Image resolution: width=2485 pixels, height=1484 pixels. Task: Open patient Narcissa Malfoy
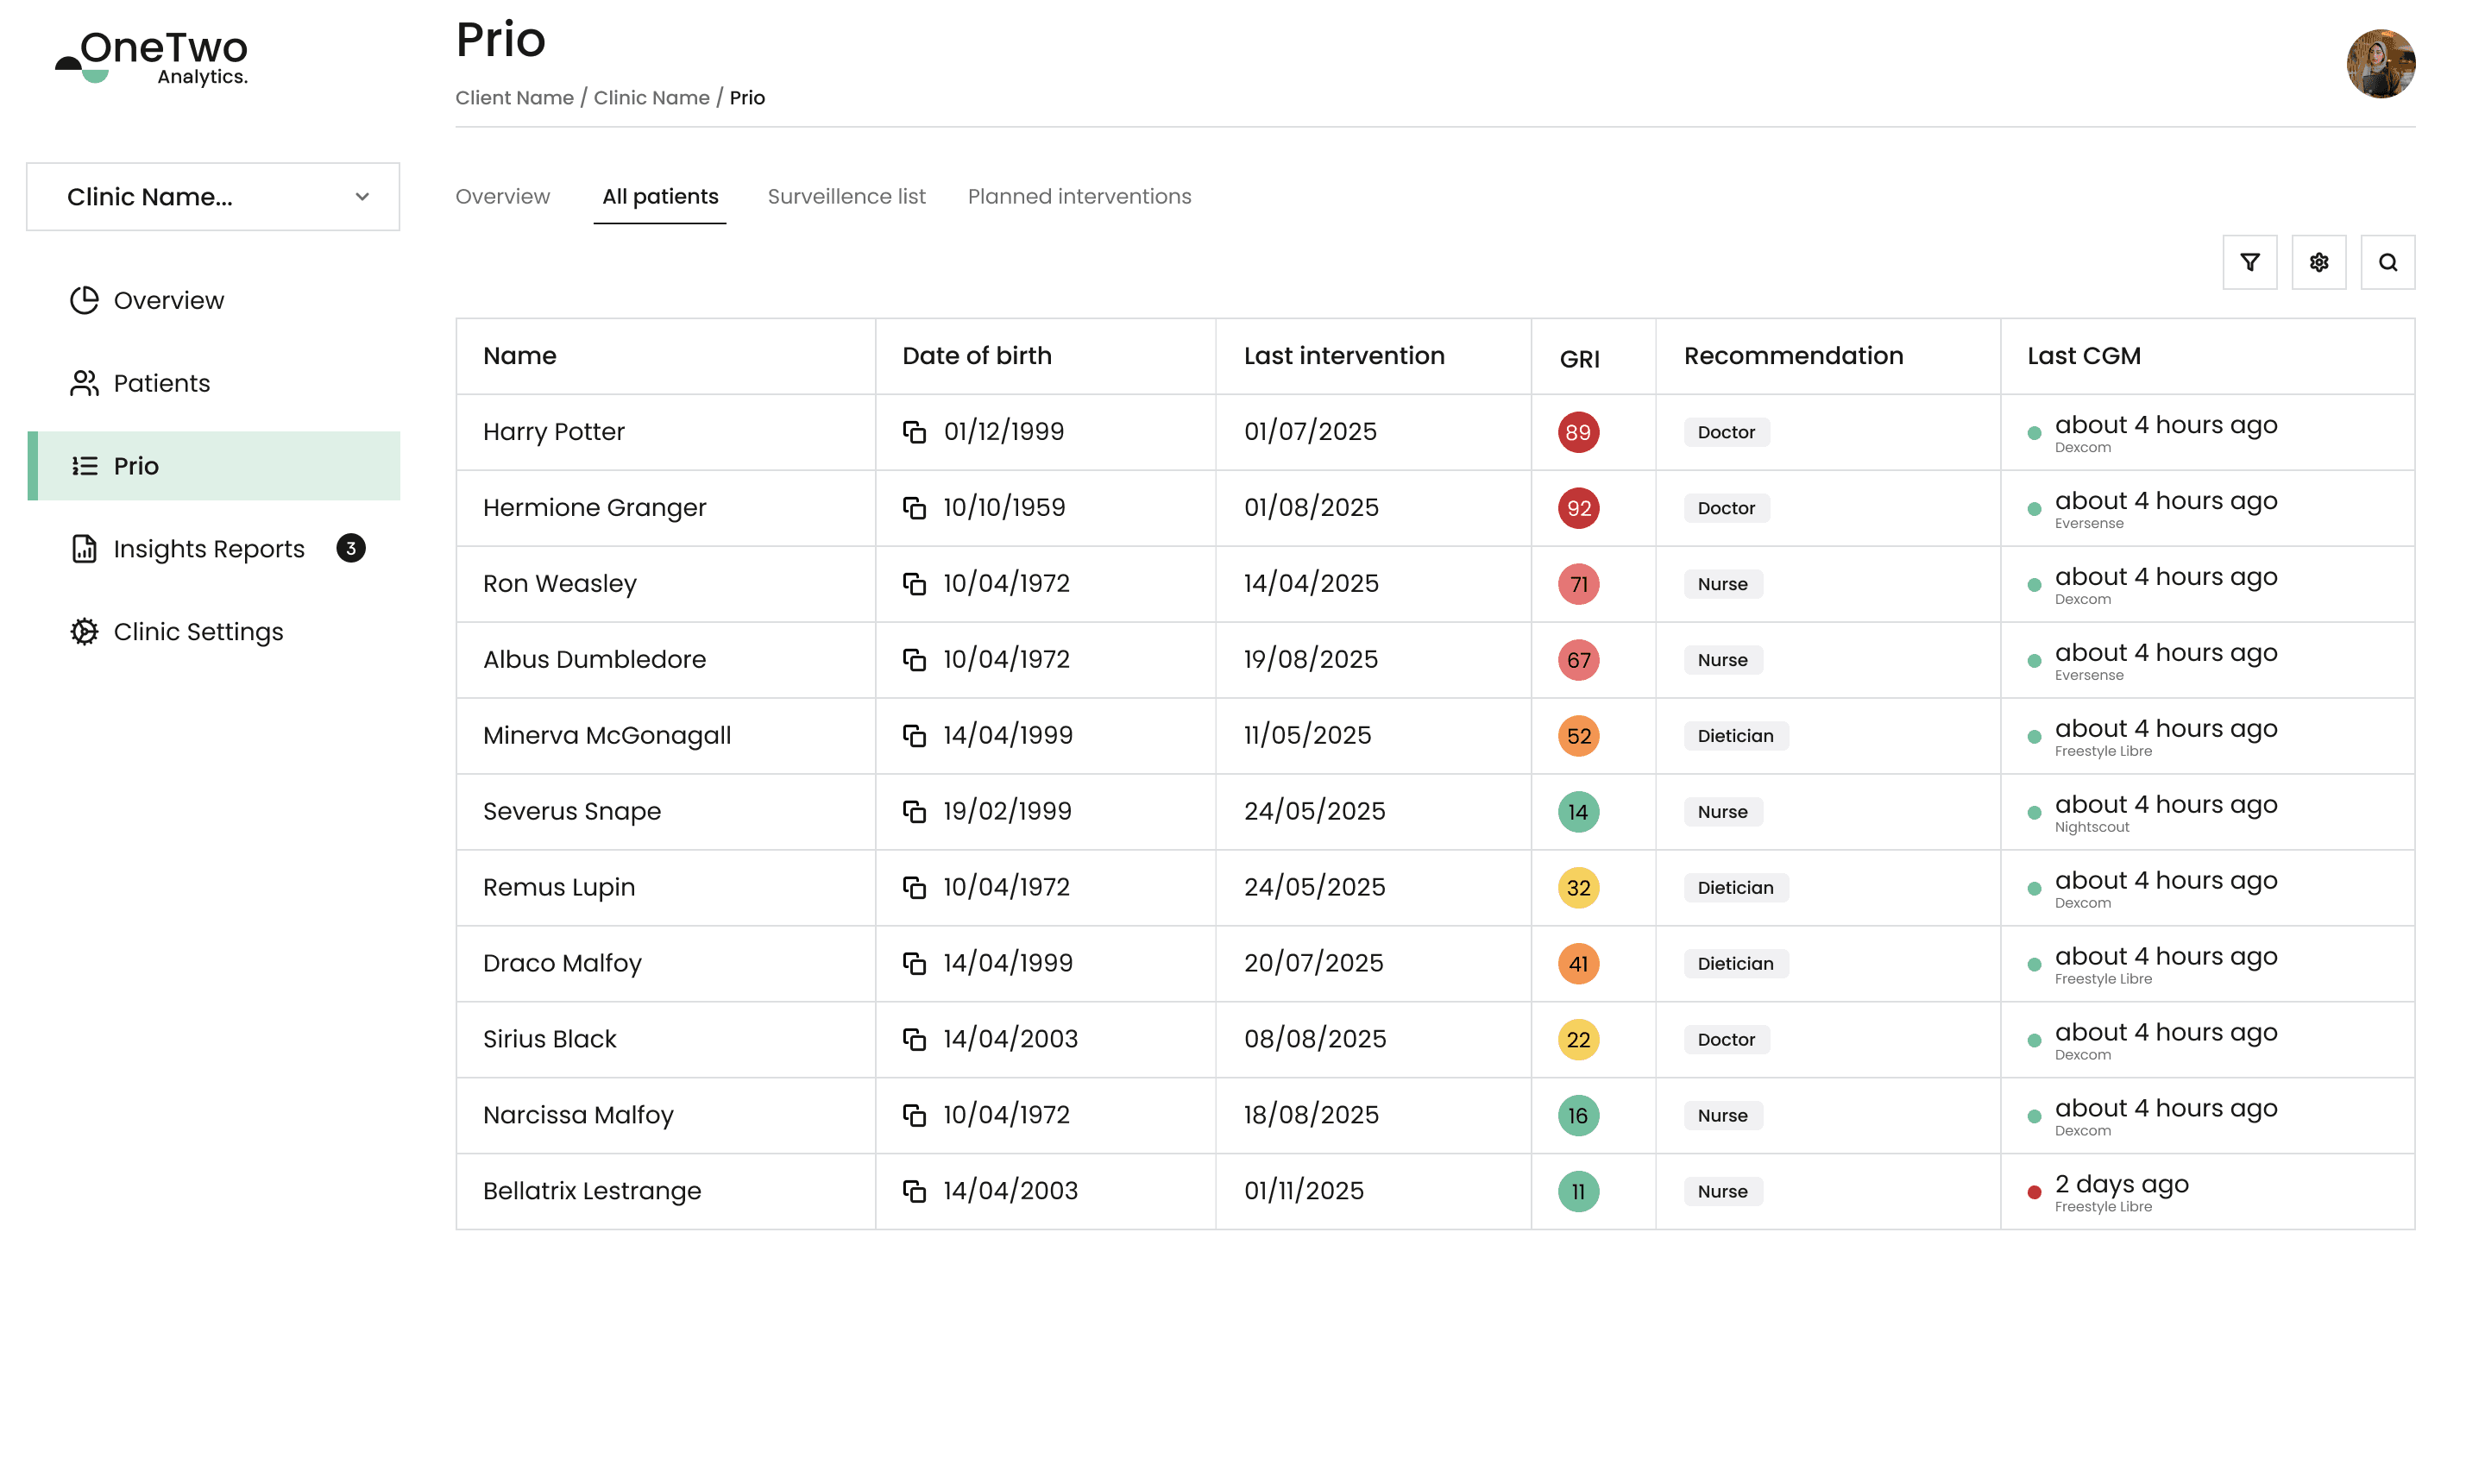[x=578, y=1115]
